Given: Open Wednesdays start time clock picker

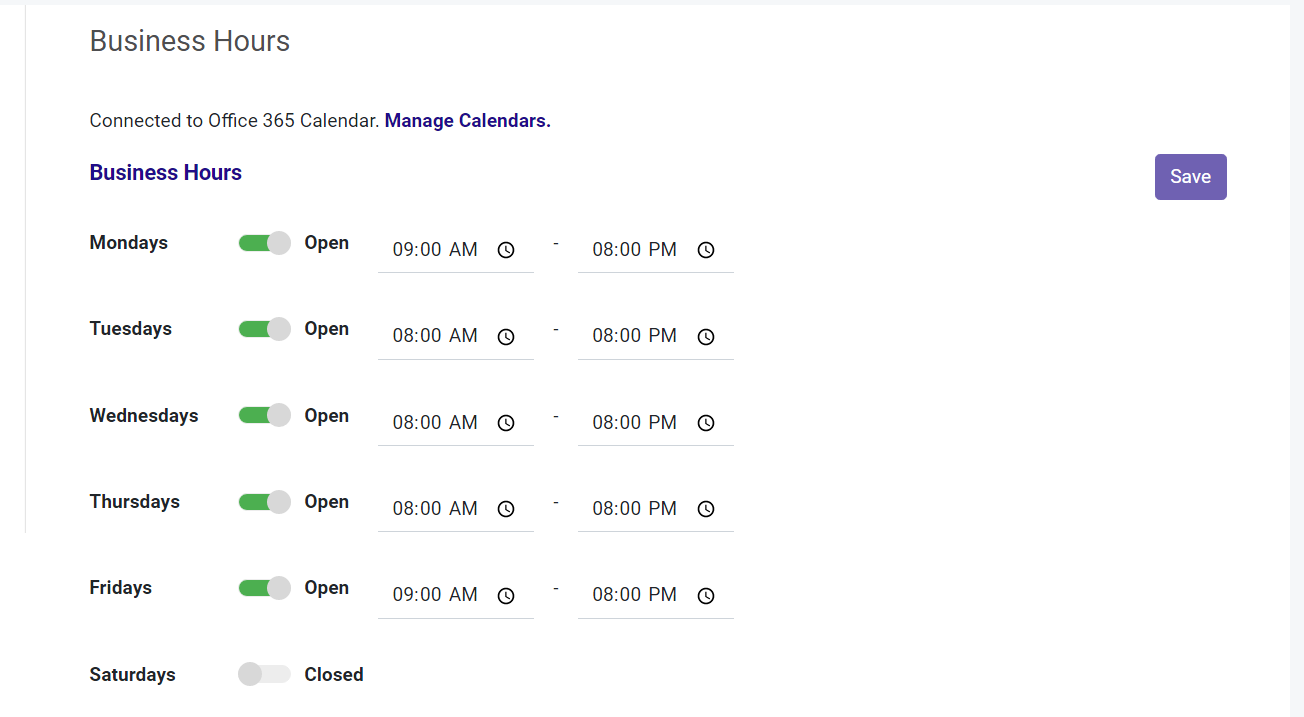Looking at the screenshot, I should (506, 423).
